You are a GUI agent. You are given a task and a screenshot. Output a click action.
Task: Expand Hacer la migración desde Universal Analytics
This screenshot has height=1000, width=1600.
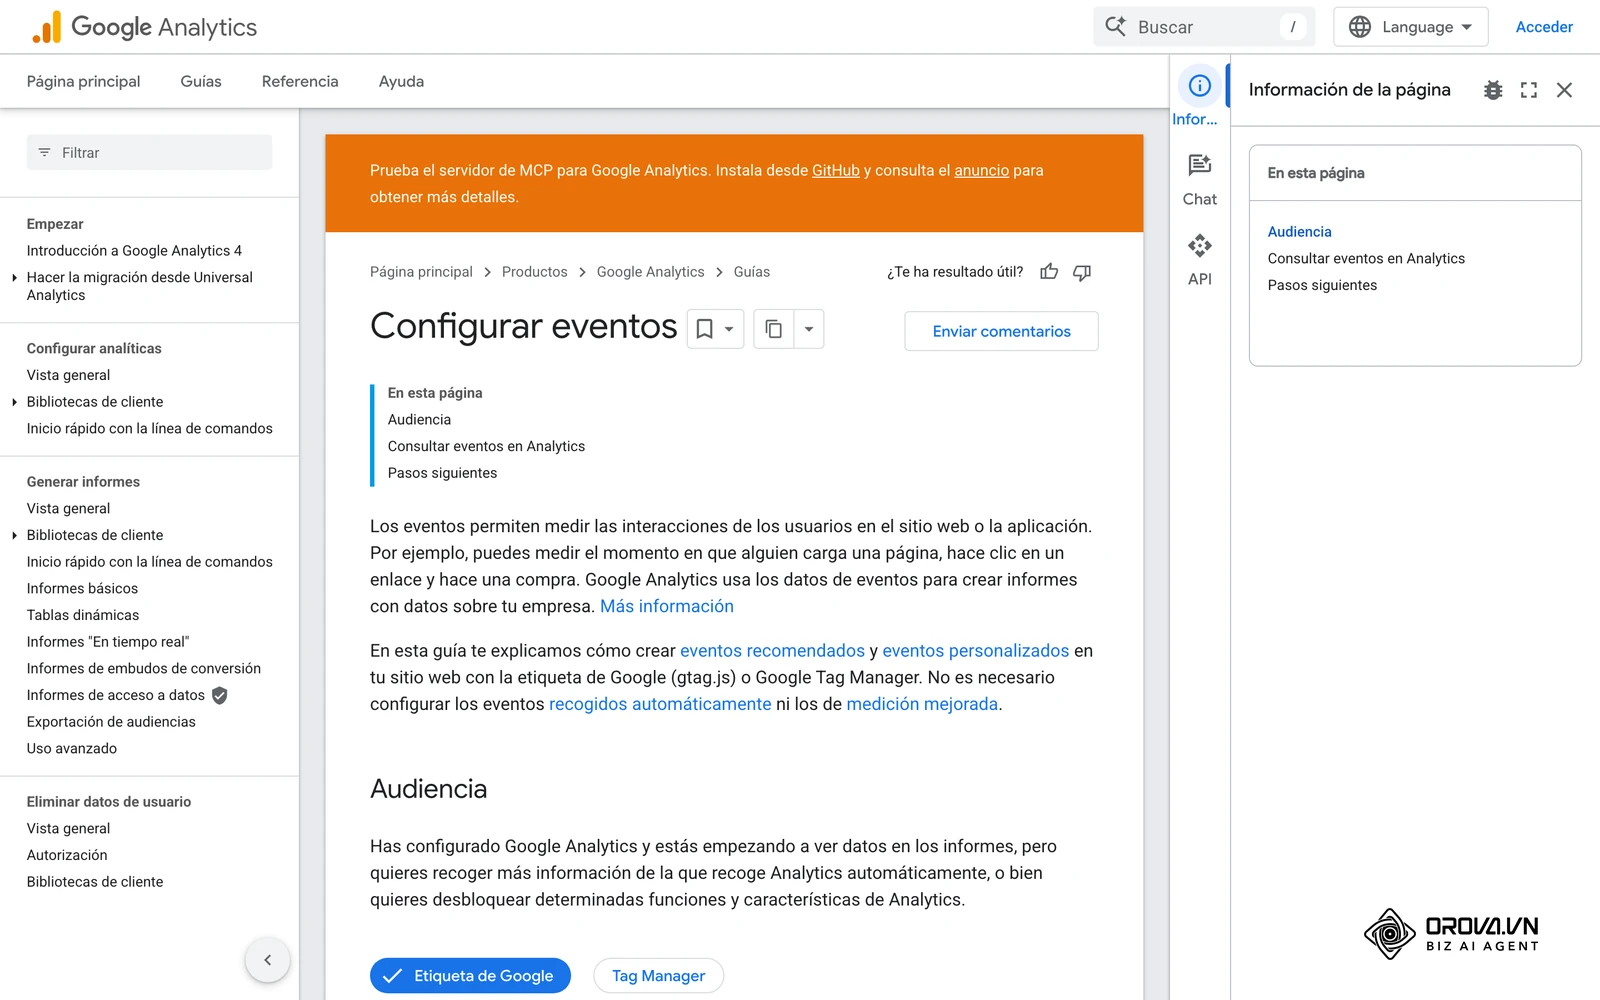tap(14, 278)
